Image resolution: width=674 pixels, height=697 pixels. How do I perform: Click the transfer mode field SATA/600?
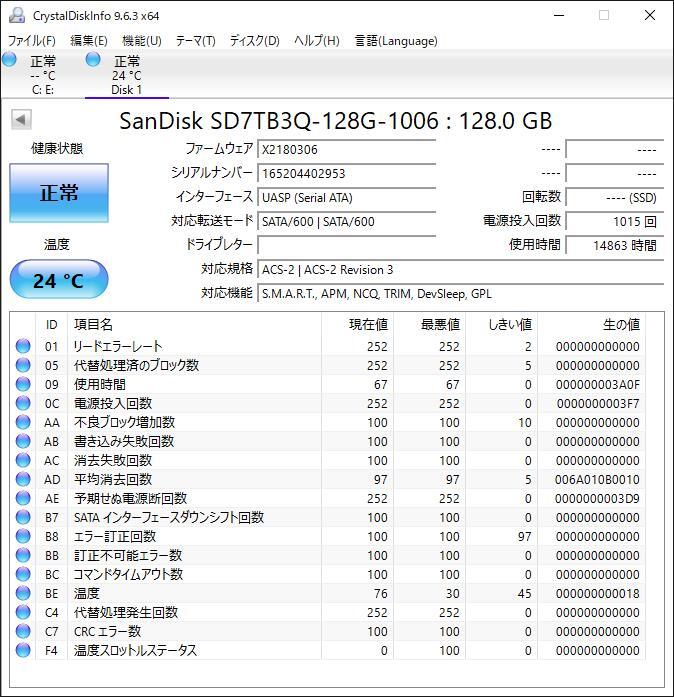point(346,221)
